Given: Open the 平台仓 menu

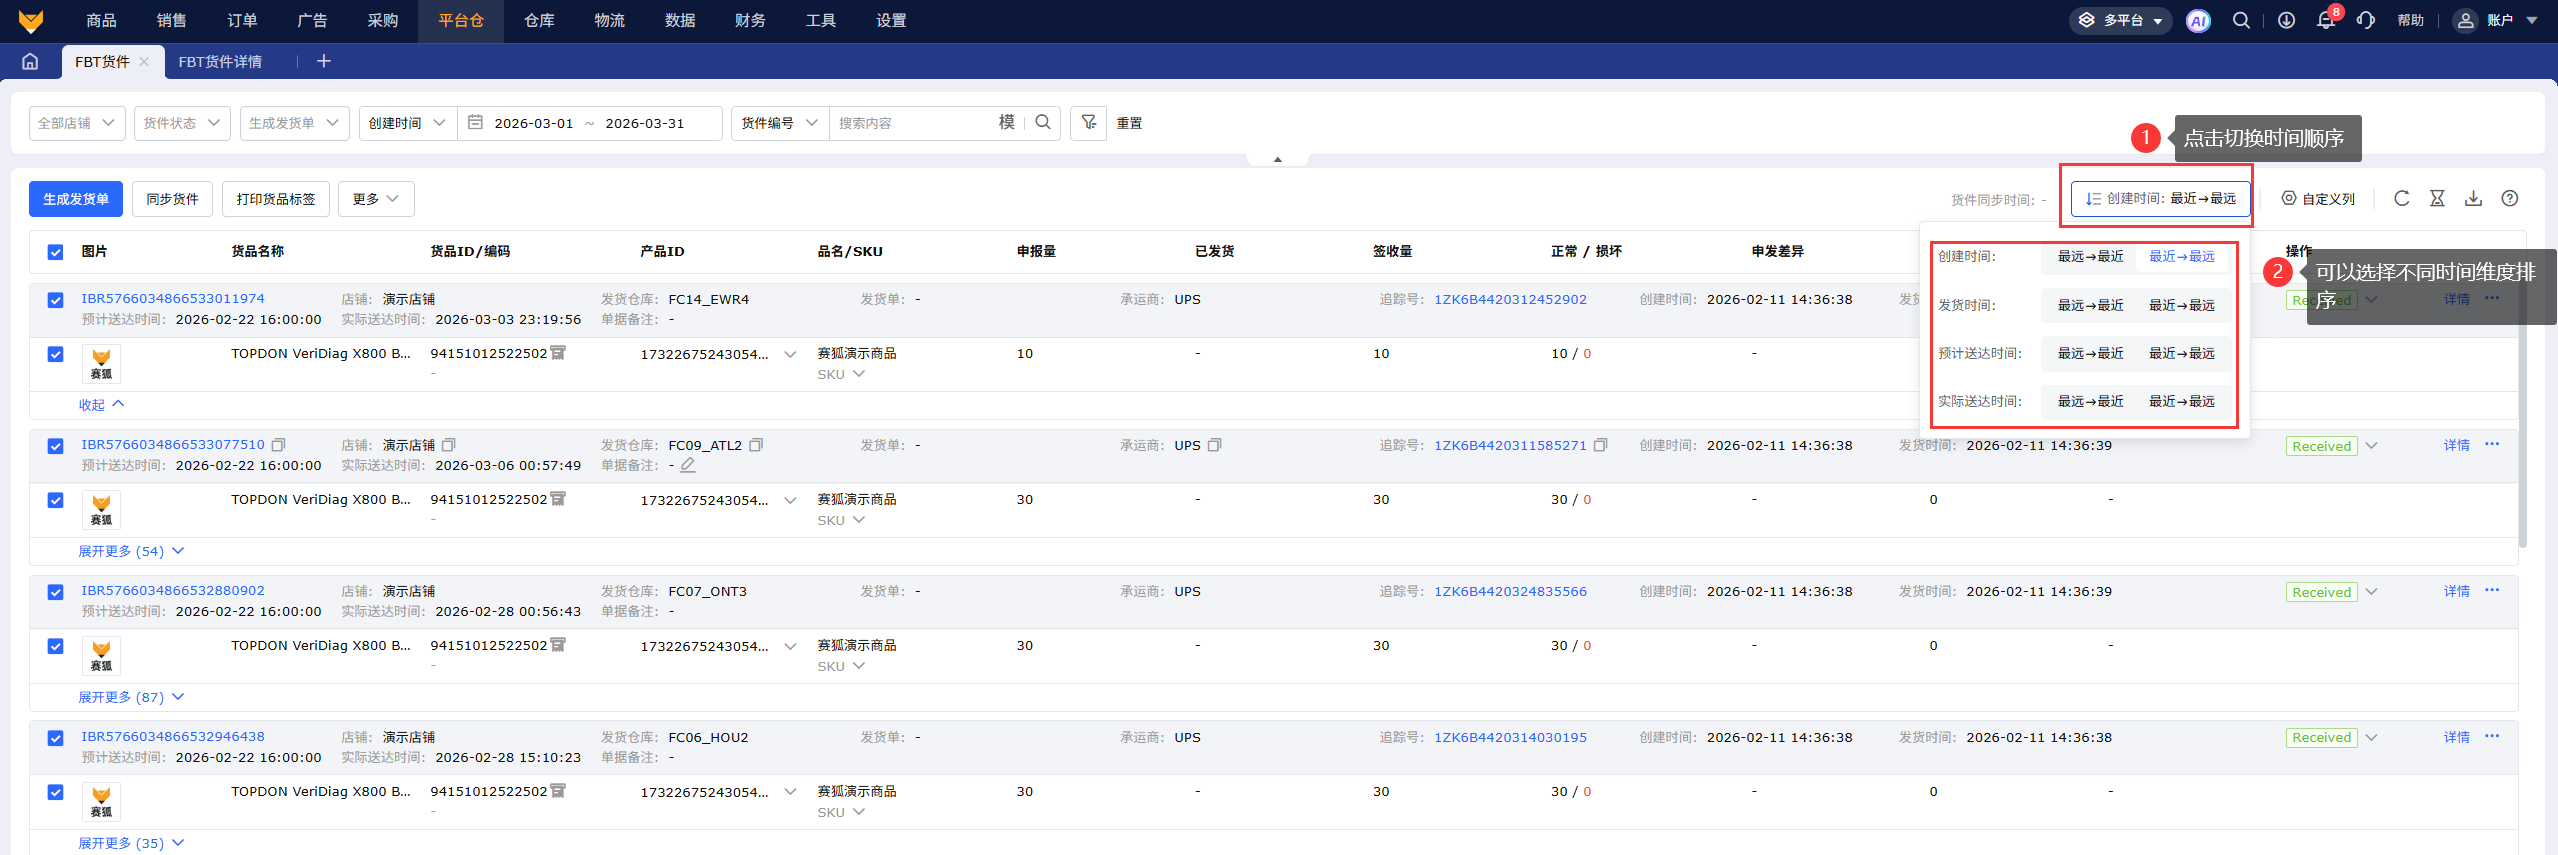Looking at the screenshot, I should pos(461,21).
